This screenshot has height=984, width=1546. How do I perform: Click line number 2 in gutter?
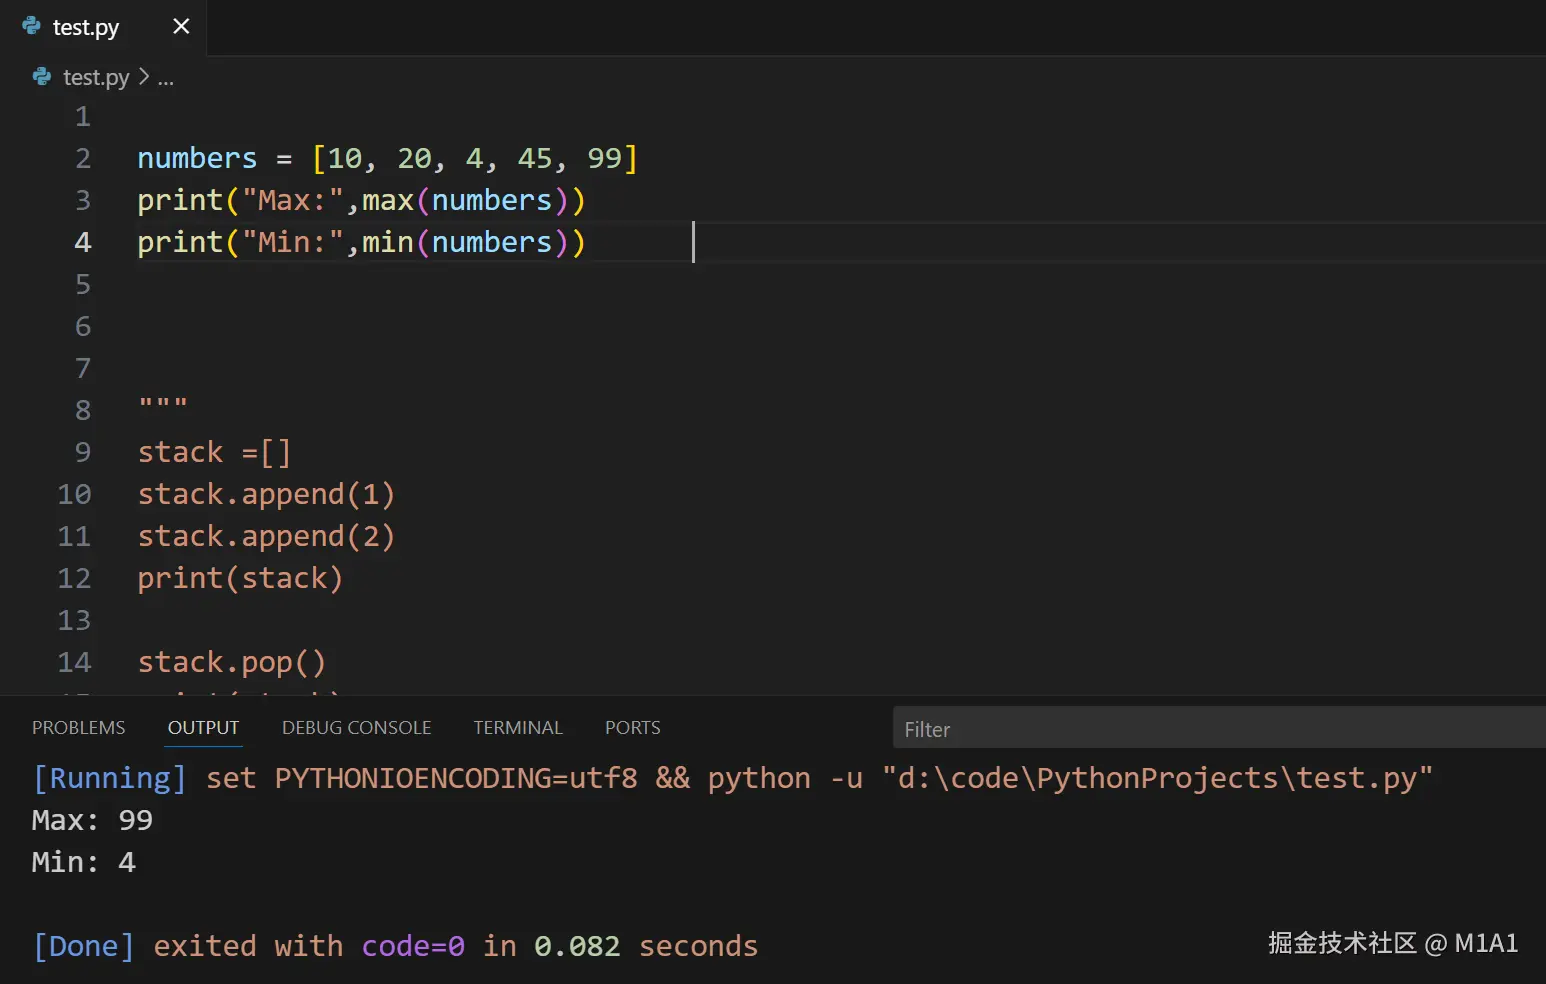[x=83, y=159]
